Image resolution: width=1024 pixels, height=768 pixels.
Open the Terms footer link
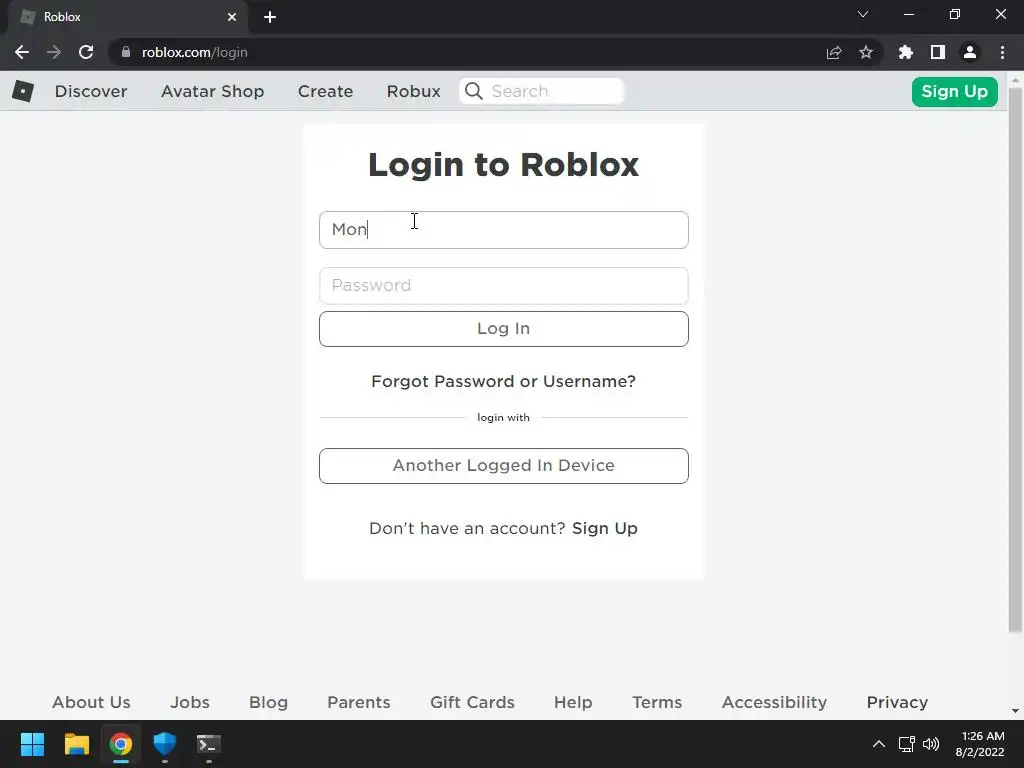click(x=657, y=702)
